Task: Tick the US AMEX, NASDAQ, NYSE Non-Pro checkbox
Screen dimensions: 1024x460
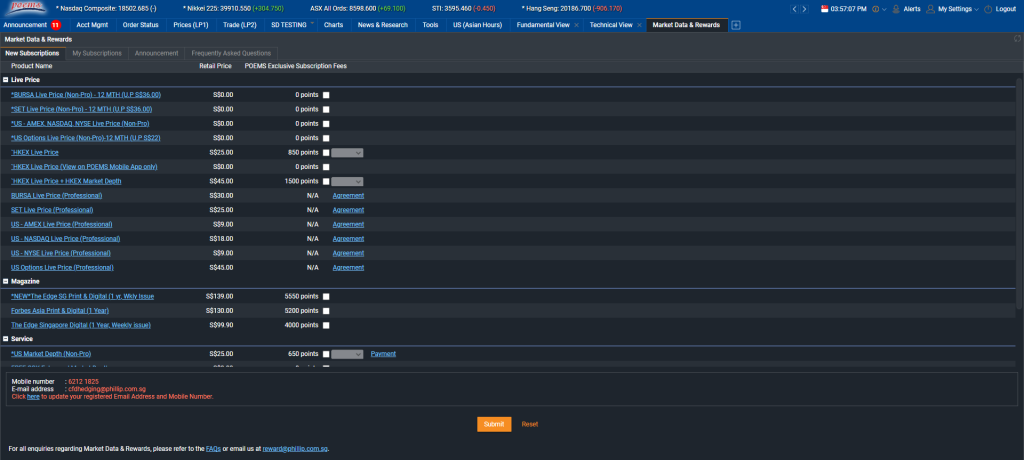Action: click(326, 123)
